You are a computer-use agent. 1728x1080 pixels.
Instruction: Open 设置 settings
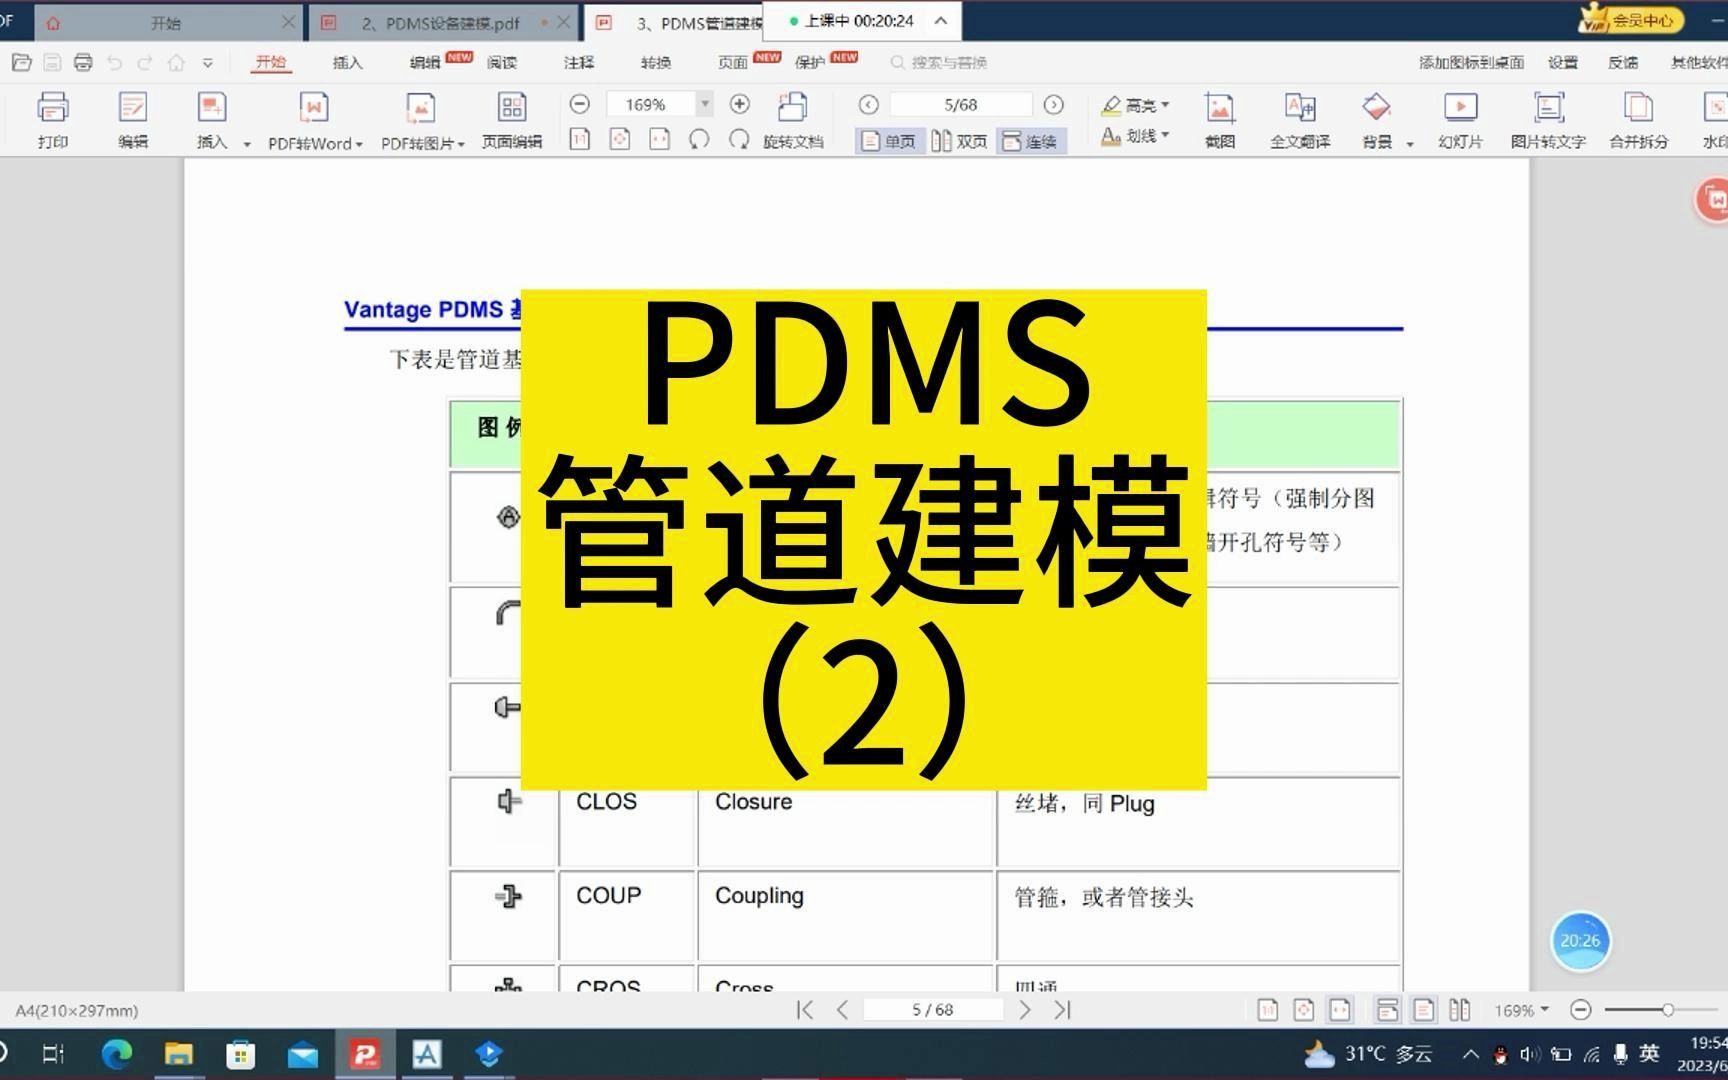[1563, 62]
